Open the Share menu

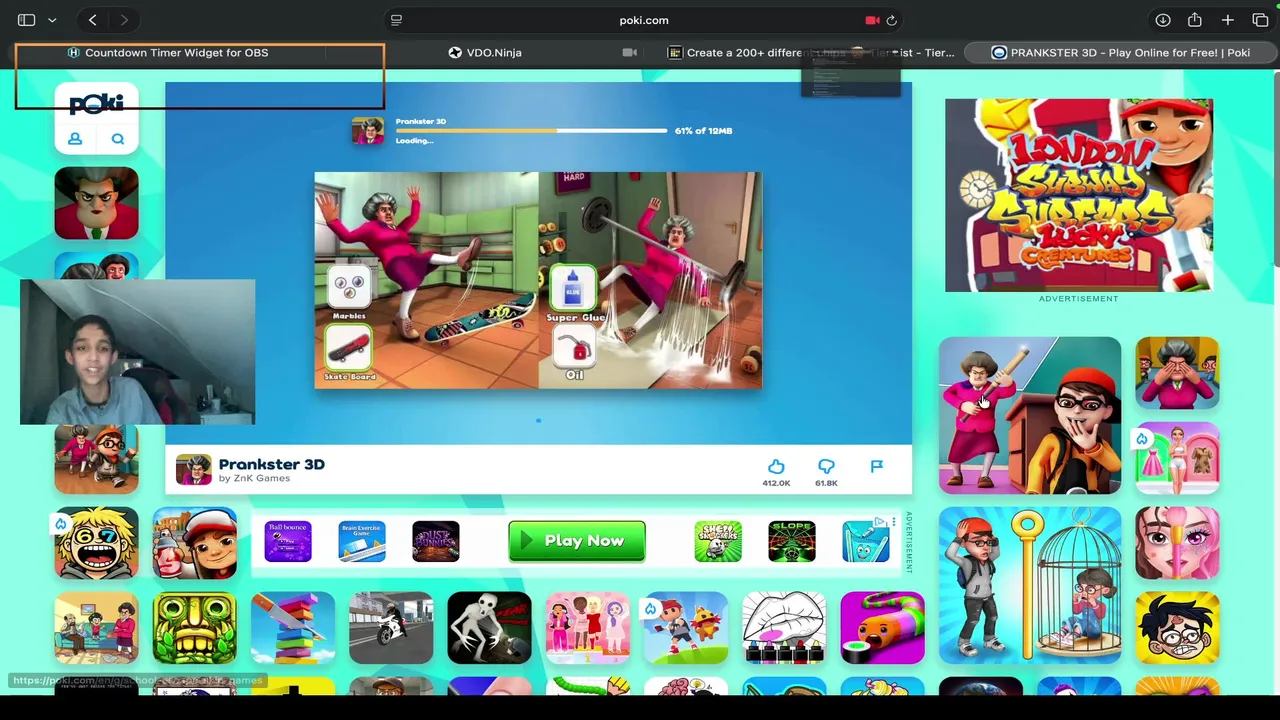pos(1195,20)
